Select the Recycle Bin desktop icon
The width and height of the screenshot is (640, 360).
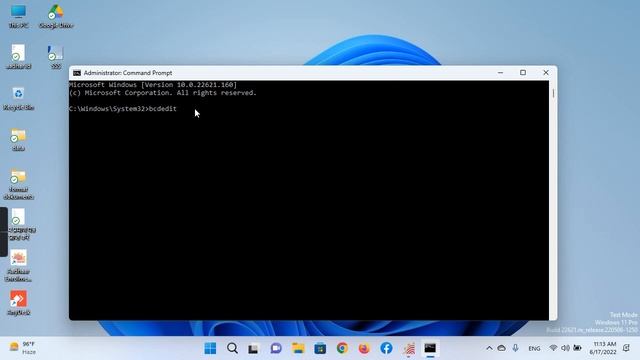coord(18,98)
